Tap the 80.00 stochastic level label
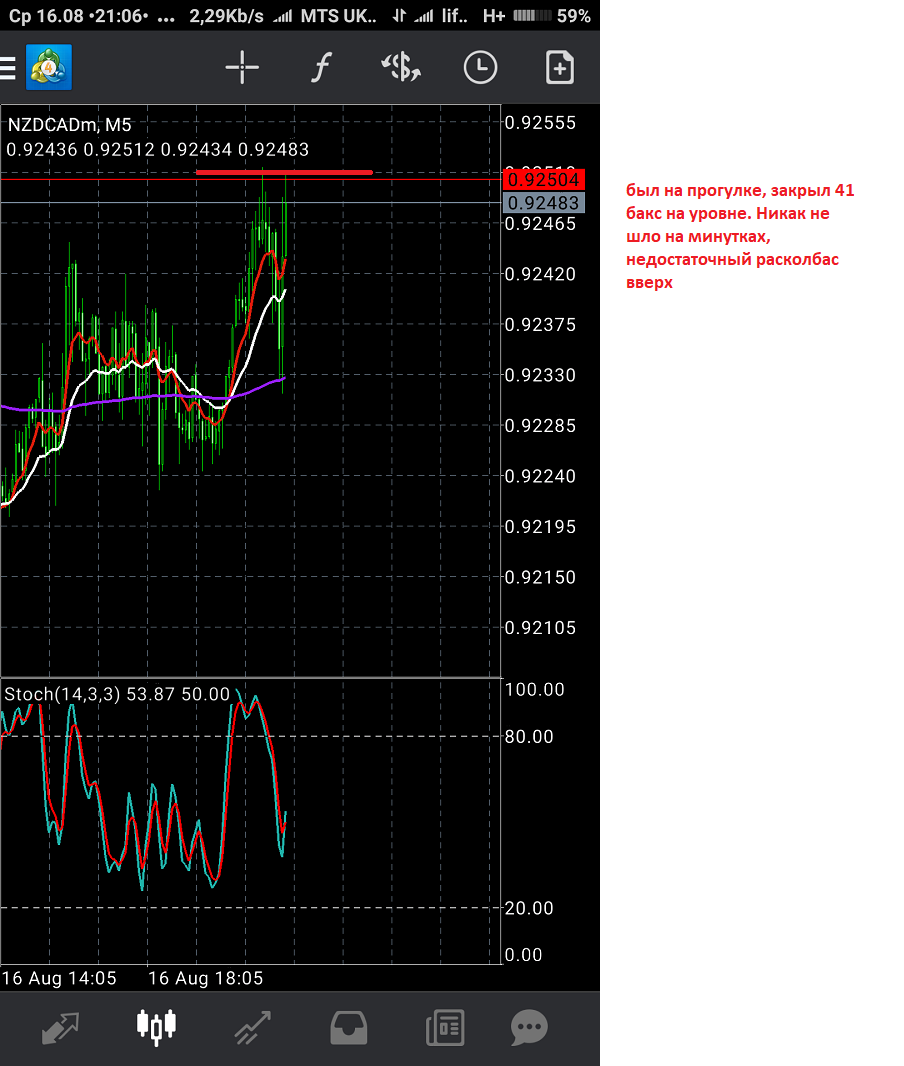Screen dimensions: 904x1066 click(529, 736)
